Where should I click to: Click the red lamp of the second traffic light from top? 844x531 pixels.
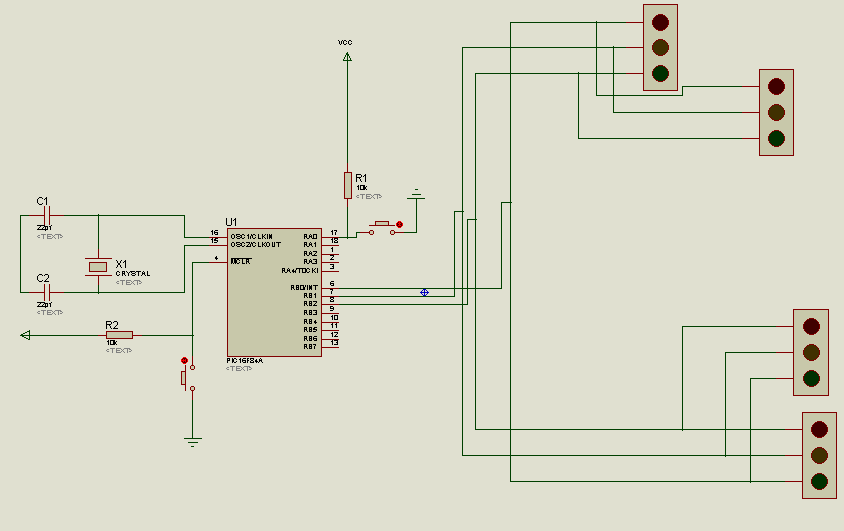pyautogui.click(x=776, y=86)
